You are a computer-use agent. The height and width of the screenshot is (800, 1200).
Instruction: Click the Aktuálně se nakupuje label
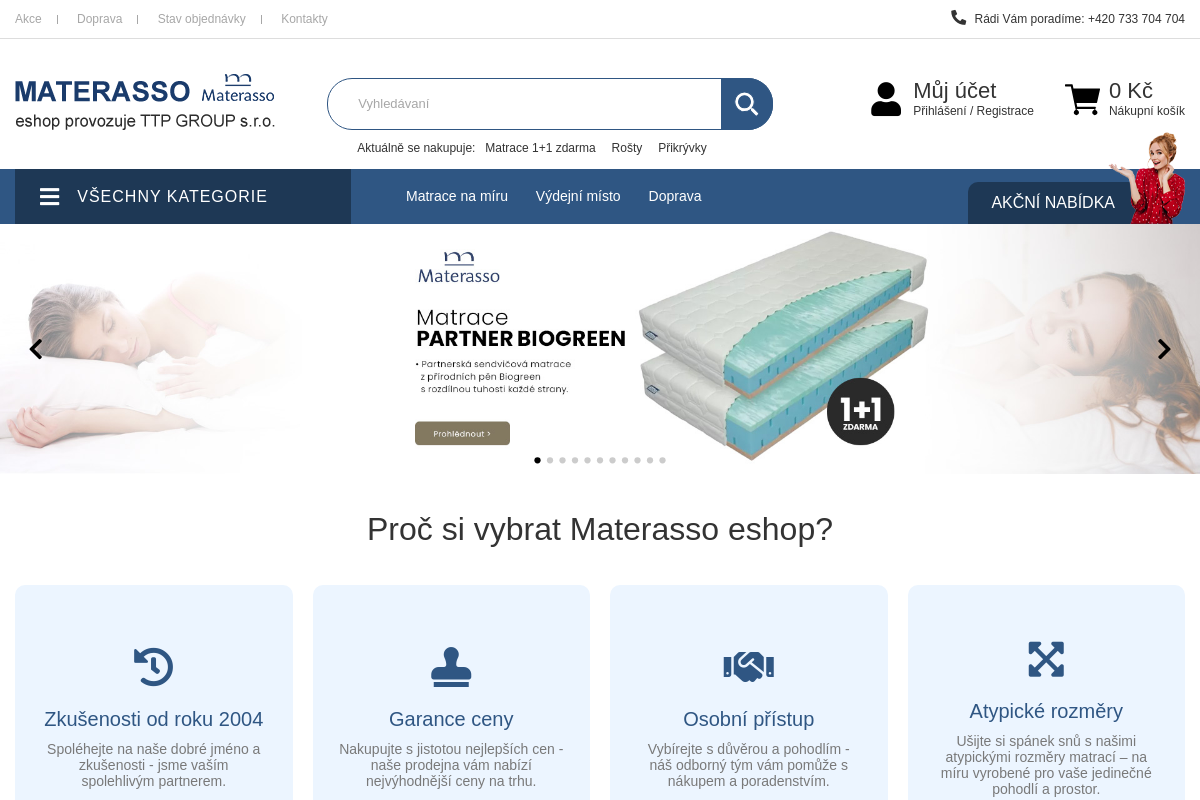pyautogui.click(x=416, y=148)
